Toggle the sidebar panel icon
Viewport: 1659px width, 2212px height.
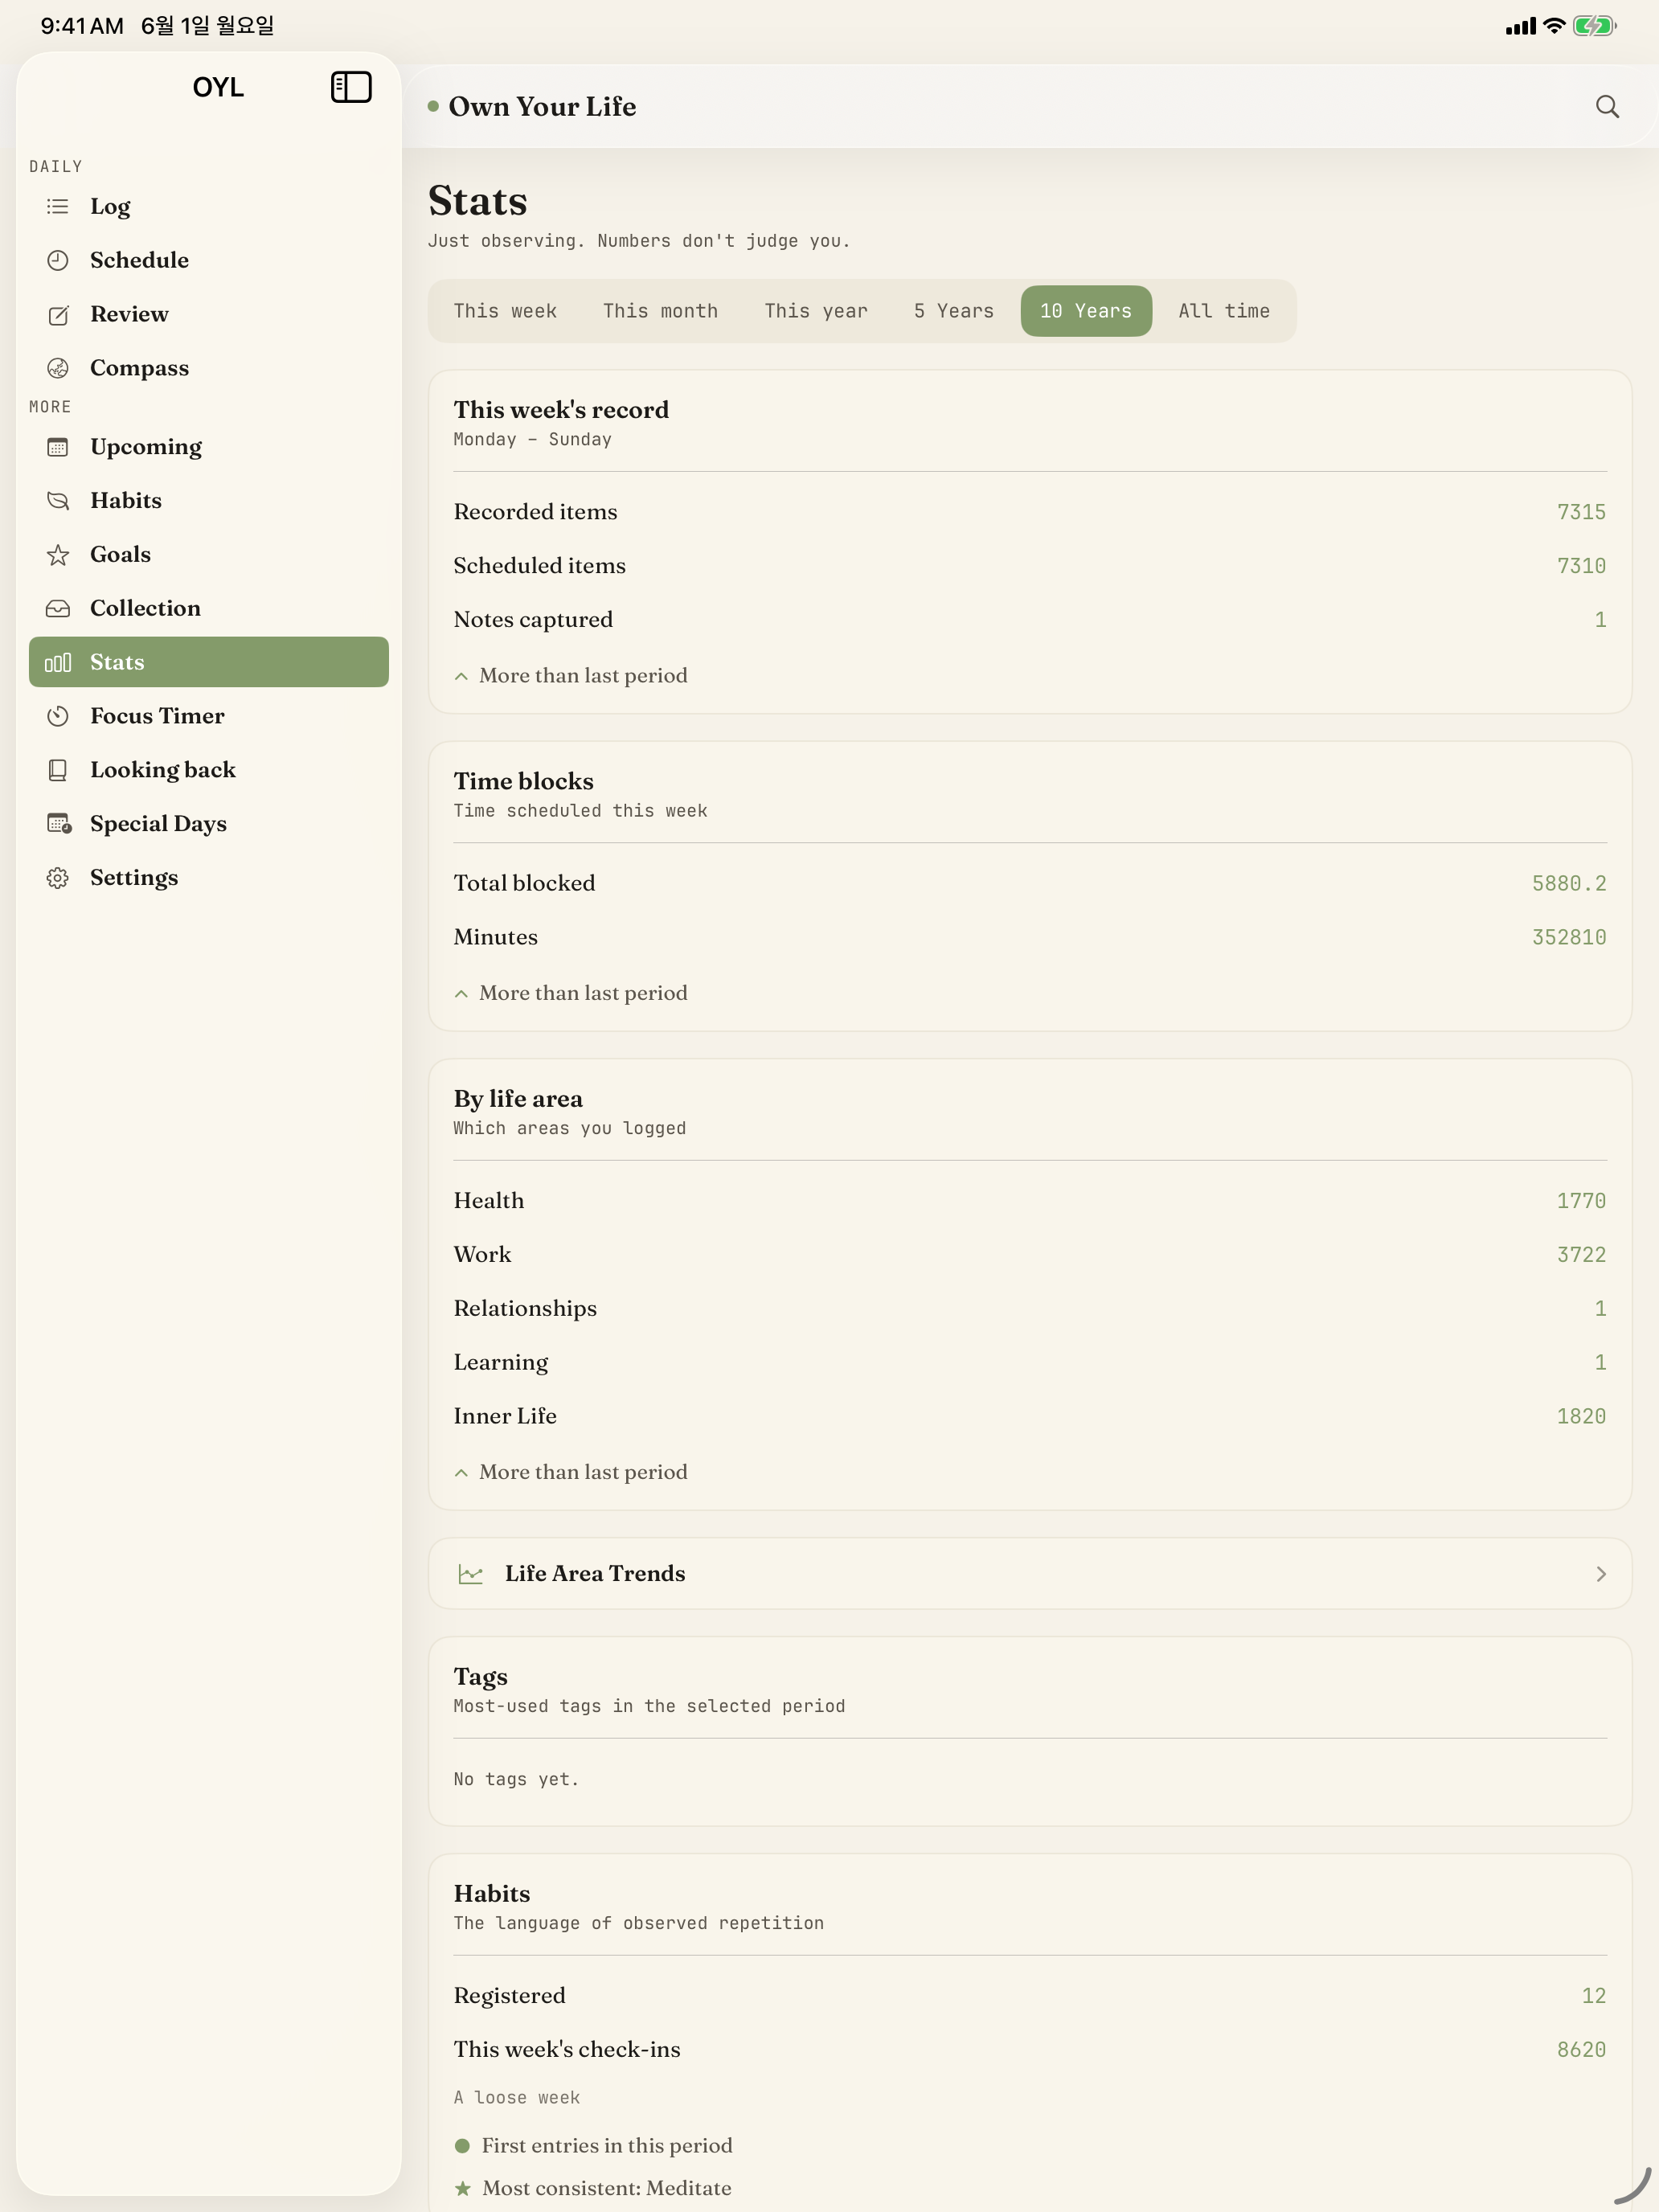[351, 87]
